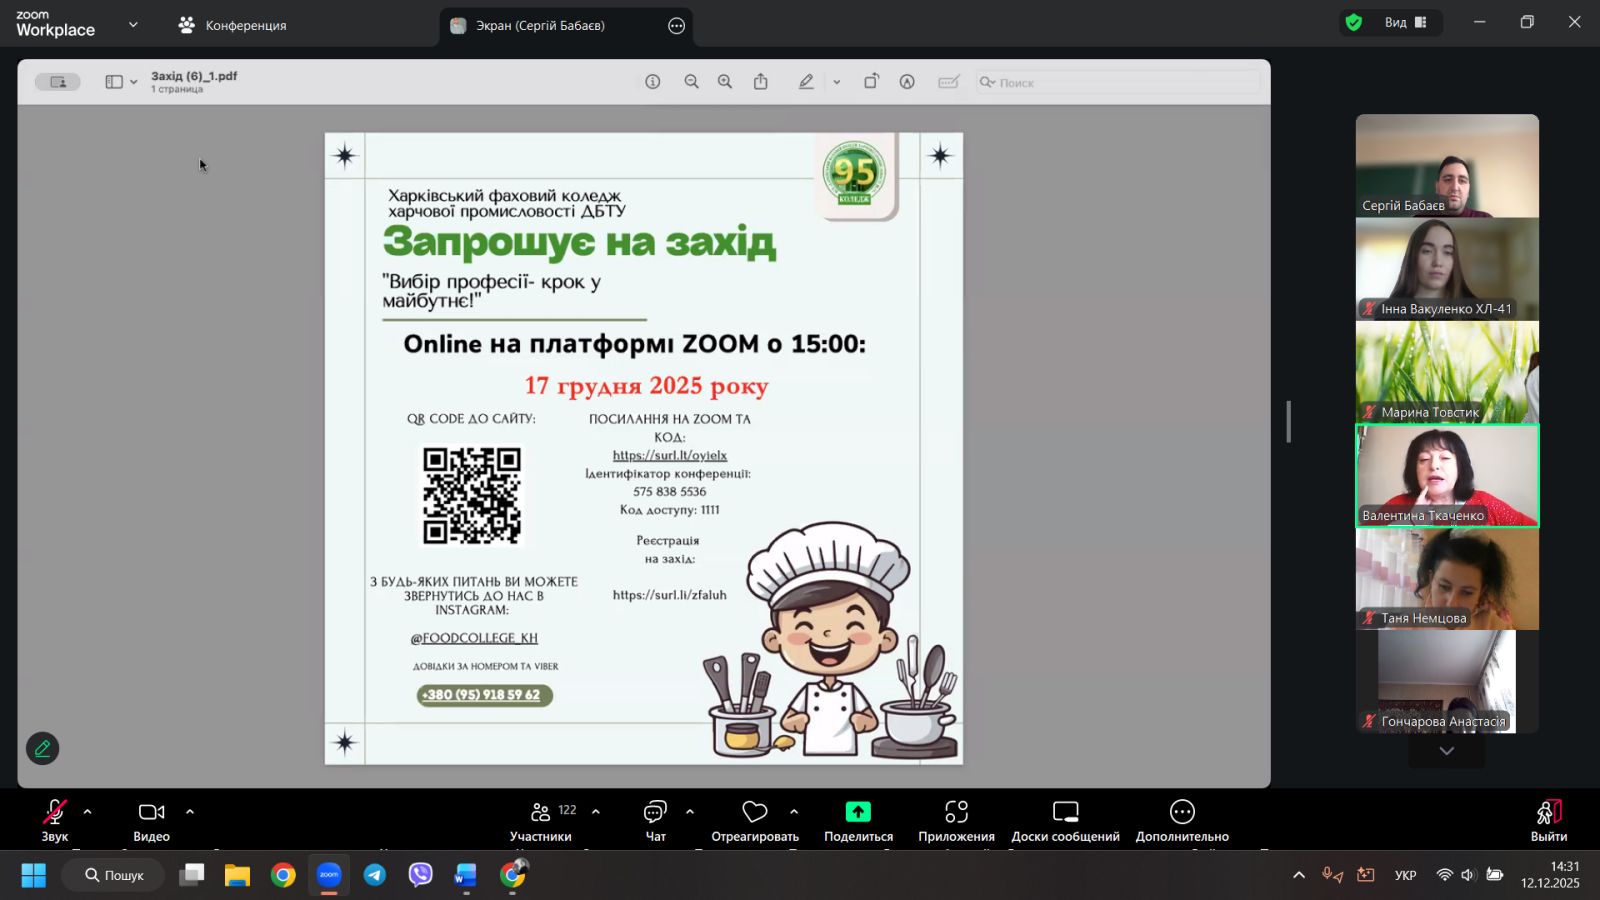Unmute the microphone (Звук)

click(54, 820)
